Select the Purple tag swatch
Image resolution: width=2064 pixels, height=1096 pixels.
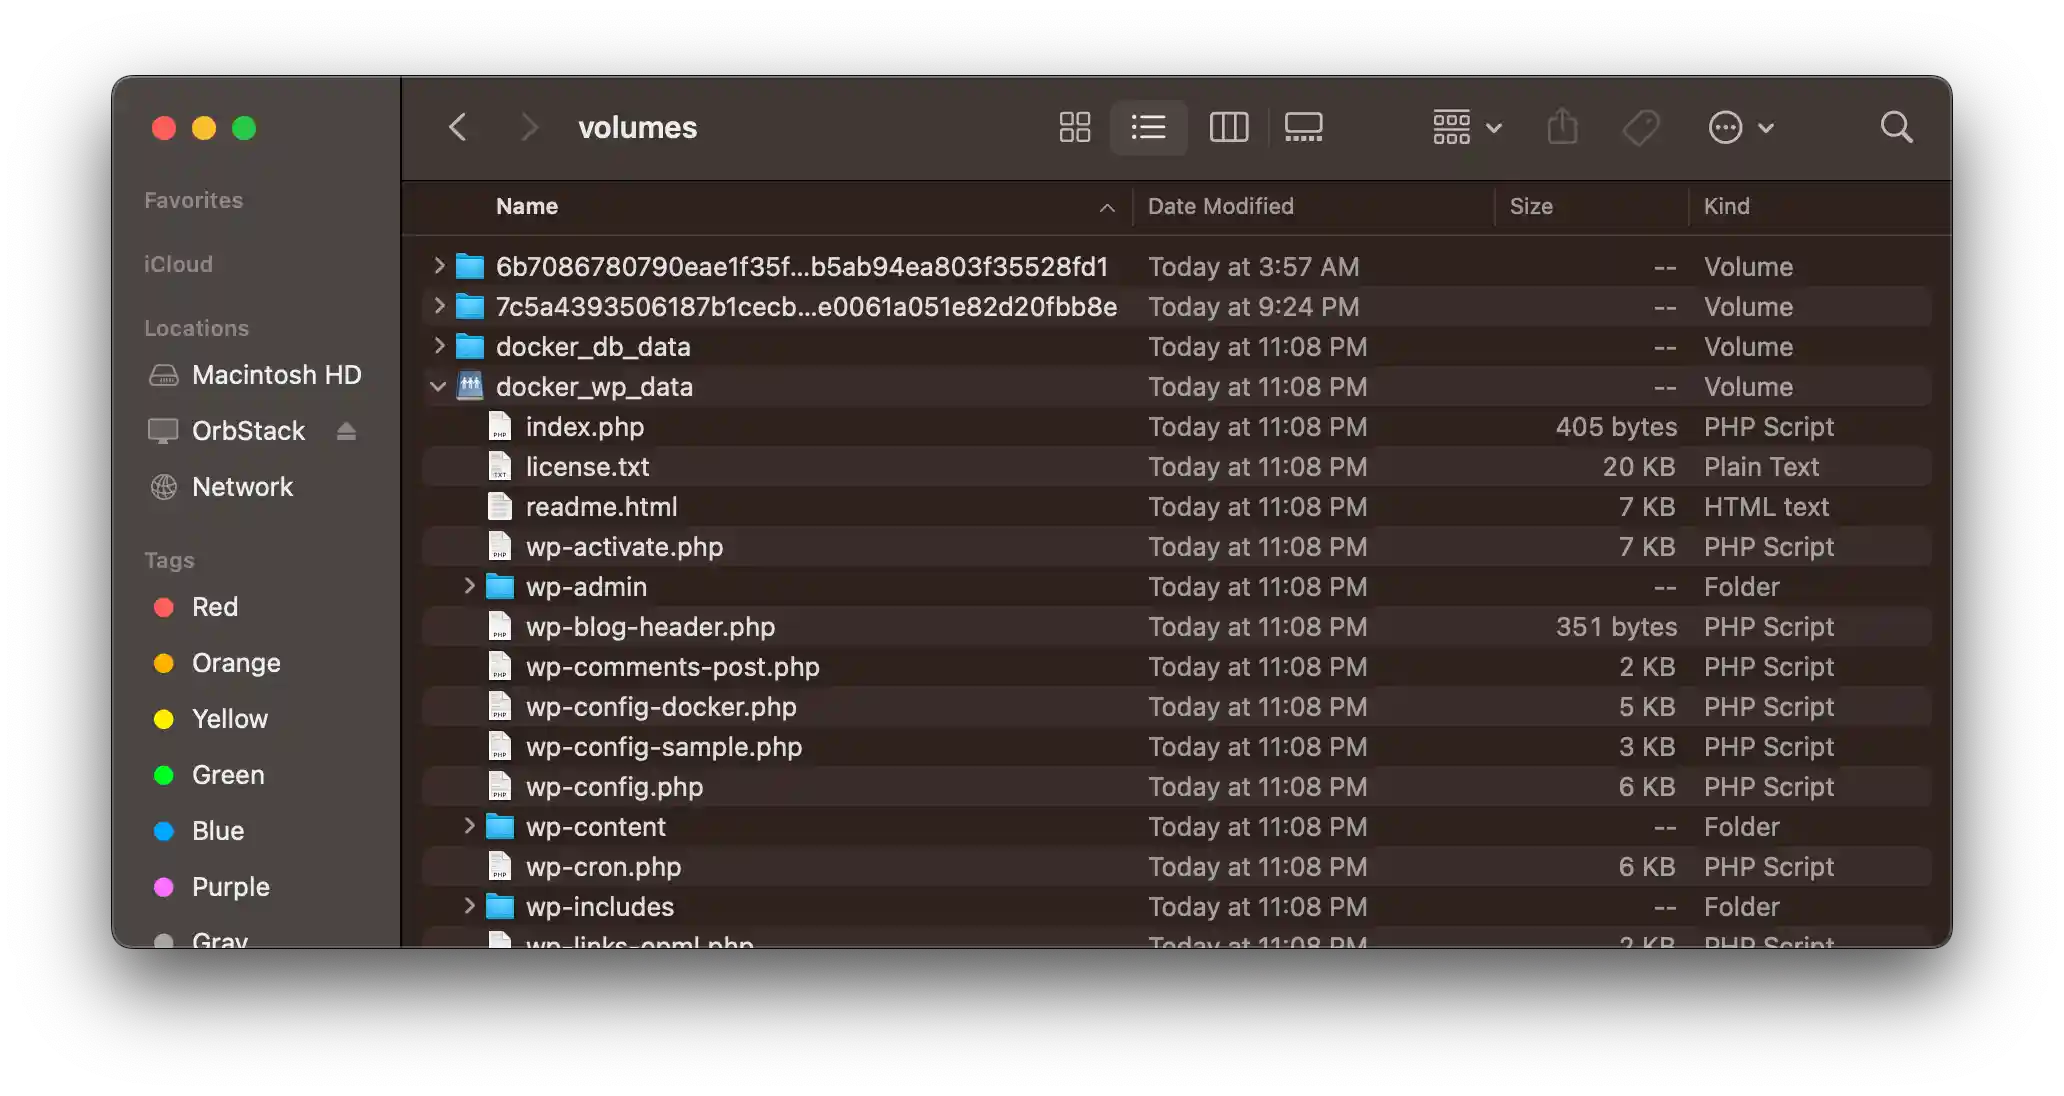(x=165, y=887)
